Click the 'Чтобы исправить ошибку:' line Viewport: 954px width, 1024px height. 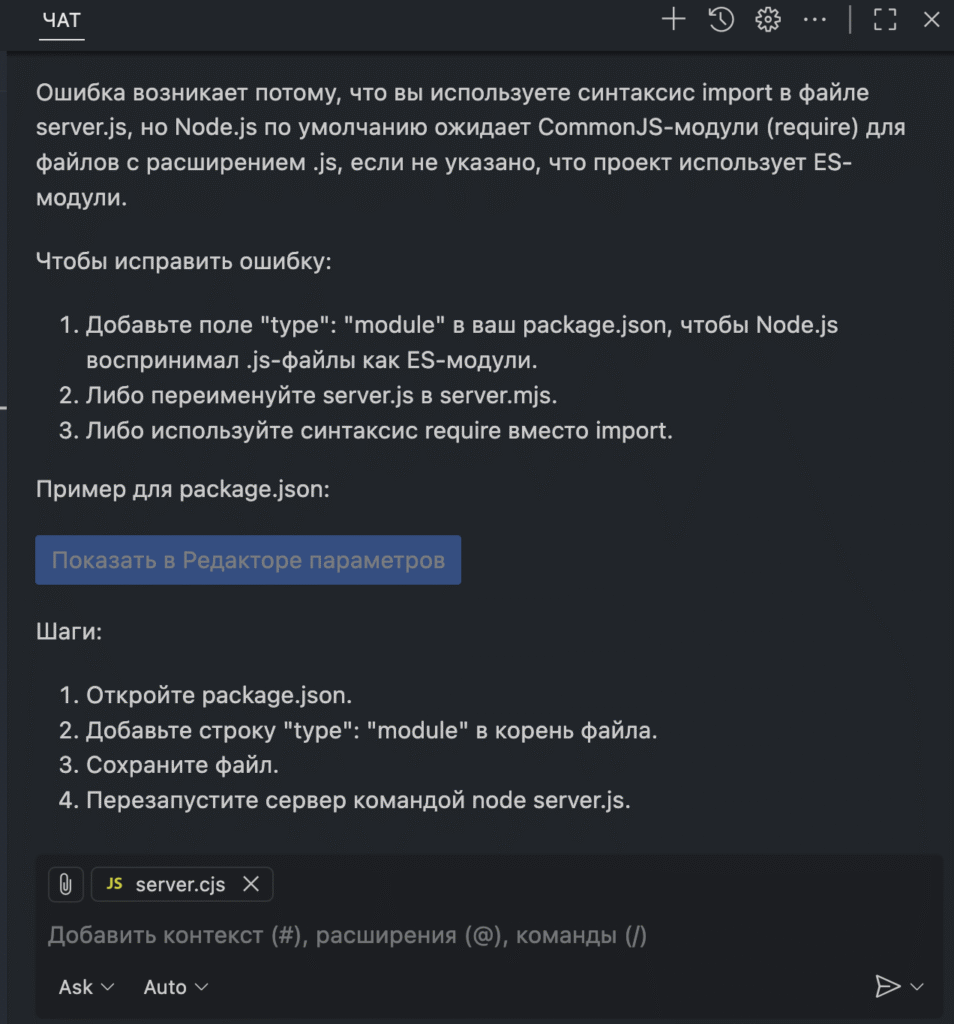pos(183,262)
